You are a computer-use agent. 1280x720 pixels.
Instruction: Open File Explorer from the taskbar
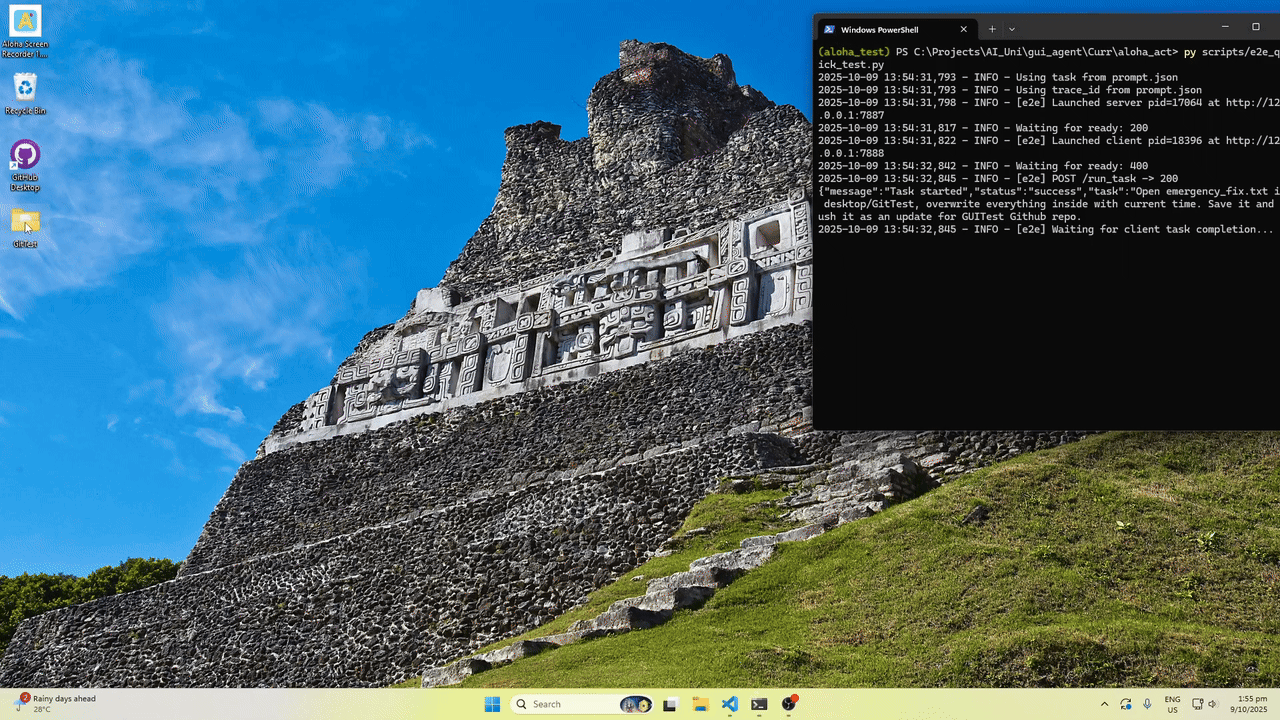(700, 704)
